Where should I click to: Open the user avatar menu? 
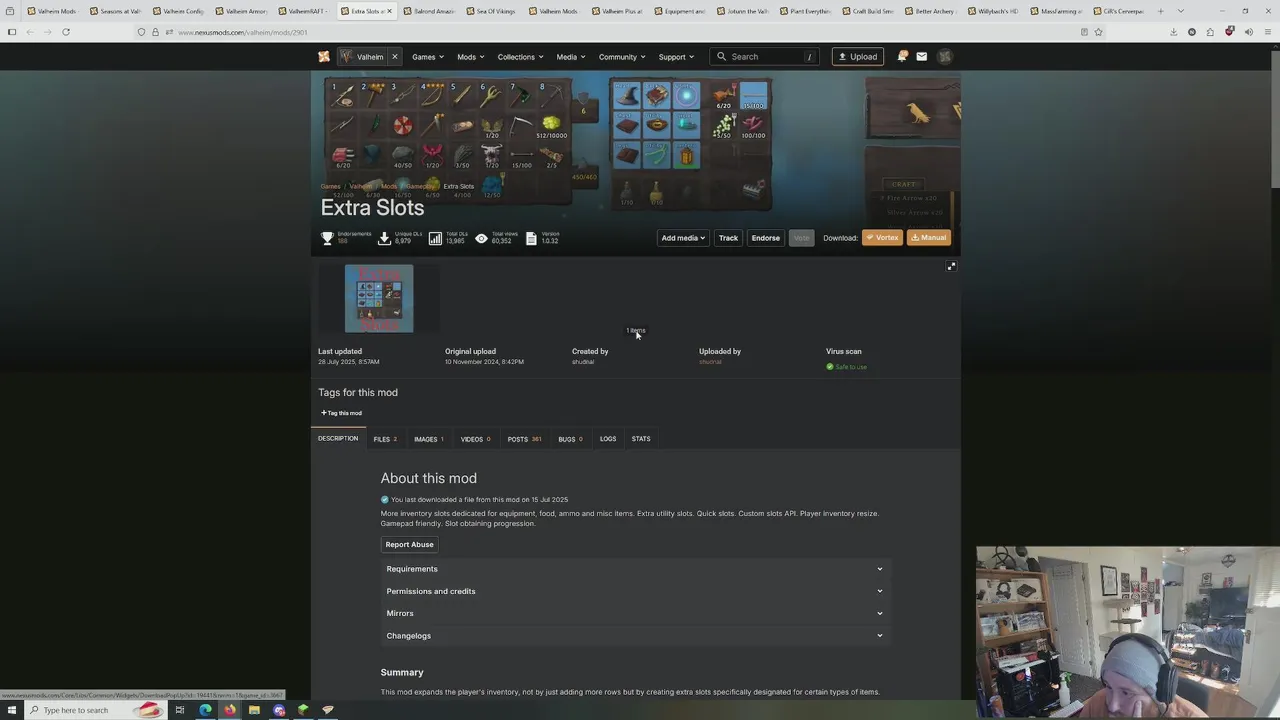945,57
